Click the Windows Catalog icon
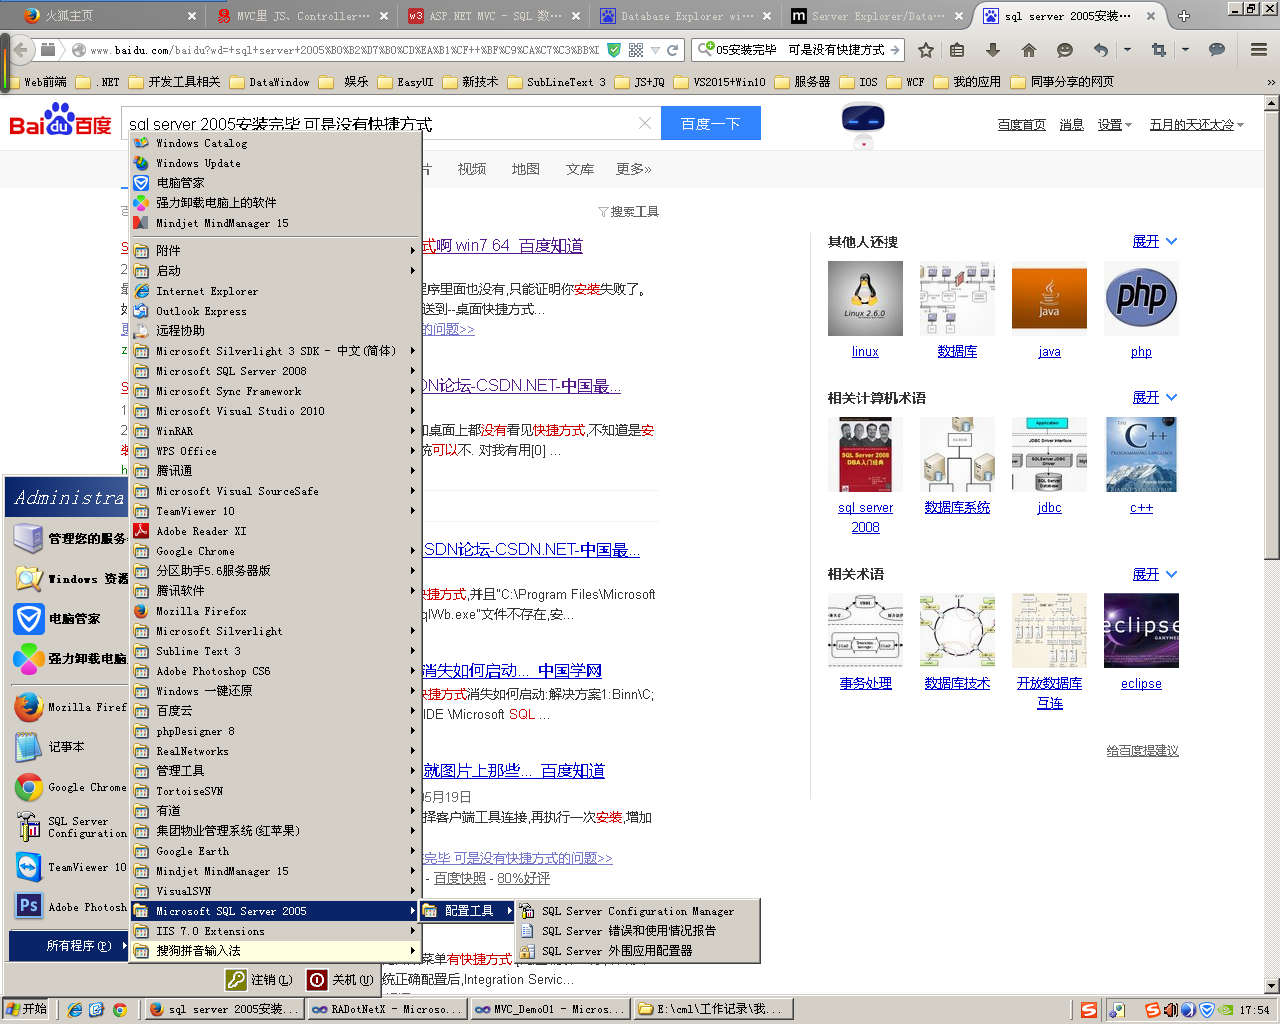The width and height of the screenshot is (1280, 1024). 141,143
